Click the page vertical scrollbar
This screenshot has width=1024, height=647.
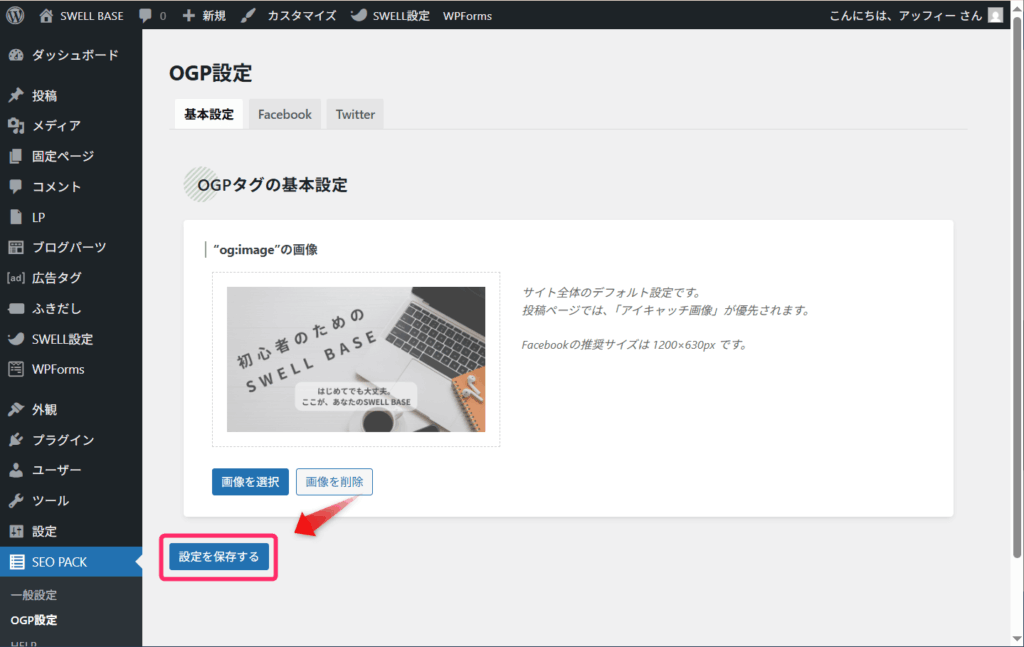(1017, 287)
